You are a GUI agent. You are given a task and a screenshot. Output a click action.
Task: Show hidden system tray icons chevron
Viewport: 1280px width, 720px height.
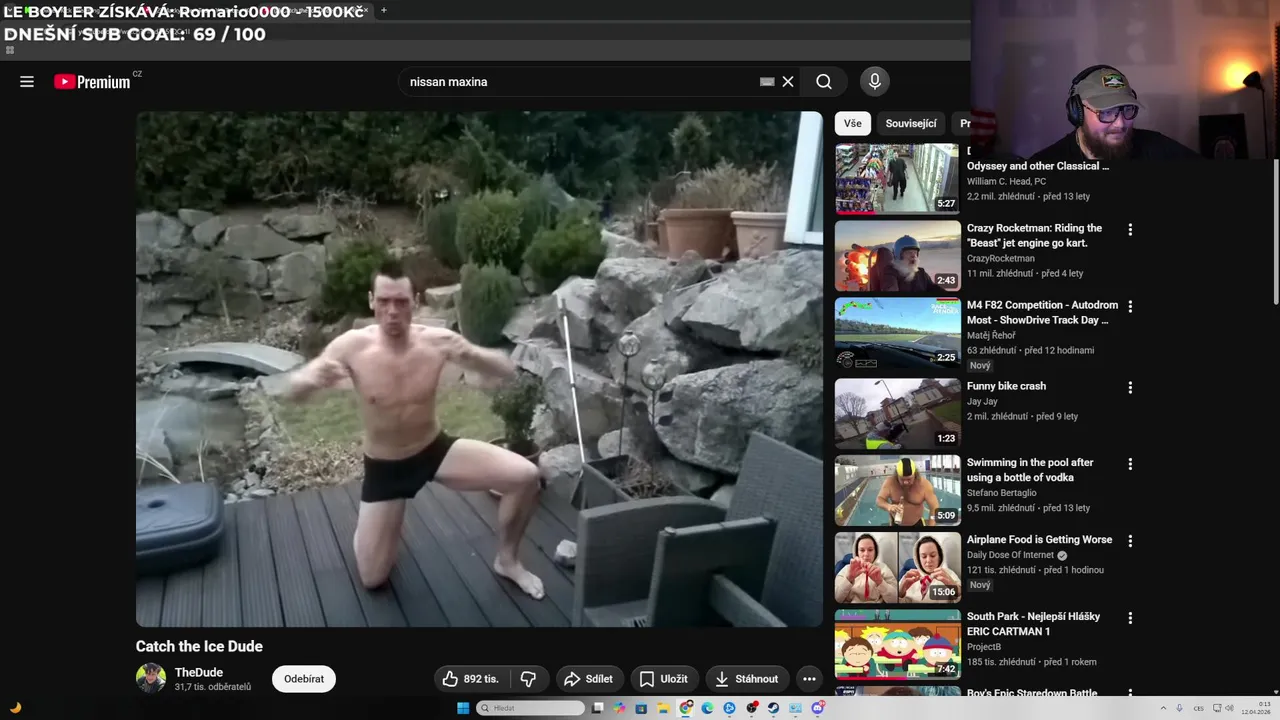click(1163, 708)
